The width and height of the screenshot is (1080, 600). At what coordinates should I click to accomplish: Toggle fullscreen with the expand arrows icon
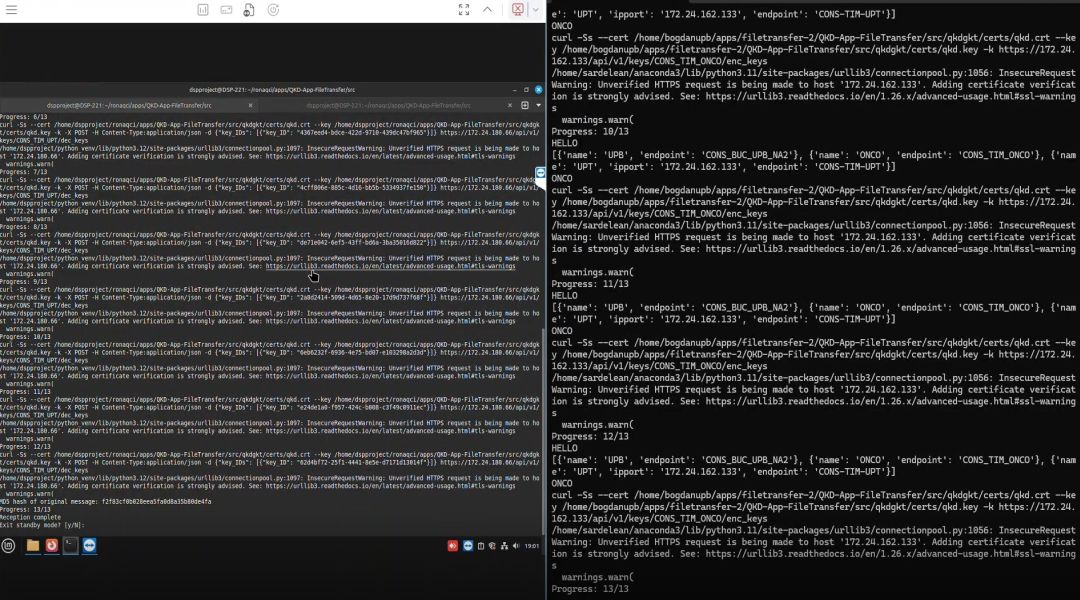[463, 9]
